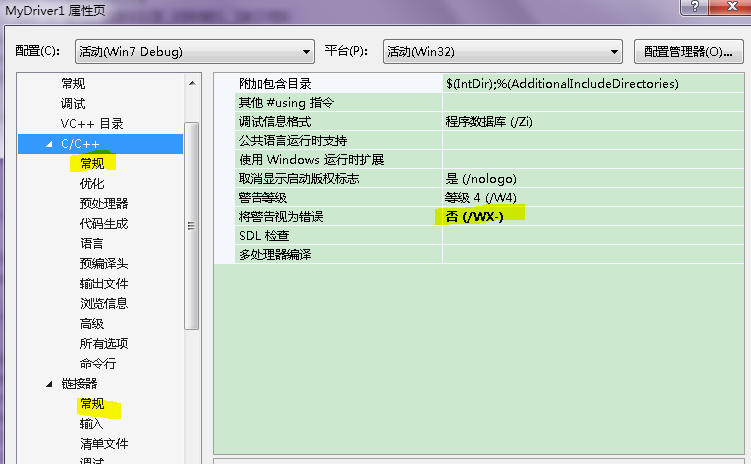Image resolution: width=751 pixels, height=464 pixels.
Task: Click the empty value cell for 多处理器编译
Action: click(593, 254)
